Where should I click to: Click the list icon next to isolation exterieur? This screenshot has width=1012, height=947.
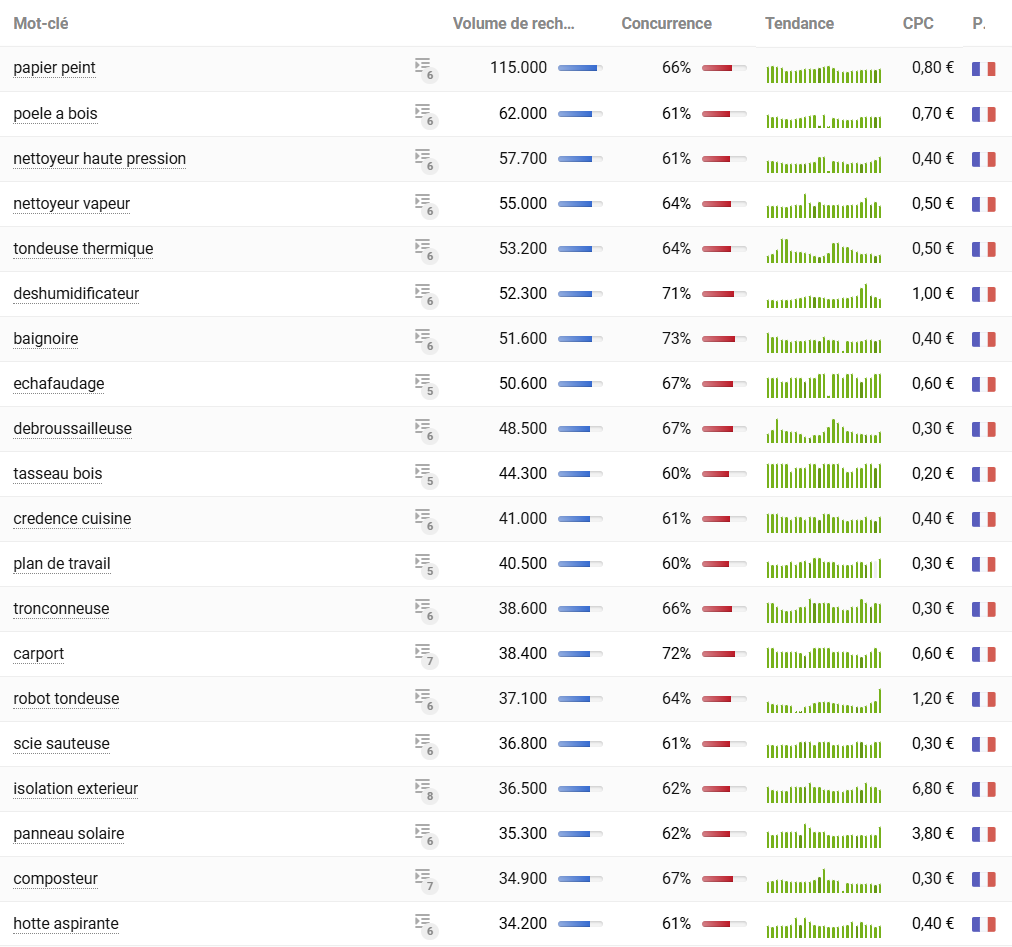coord(424,789)
